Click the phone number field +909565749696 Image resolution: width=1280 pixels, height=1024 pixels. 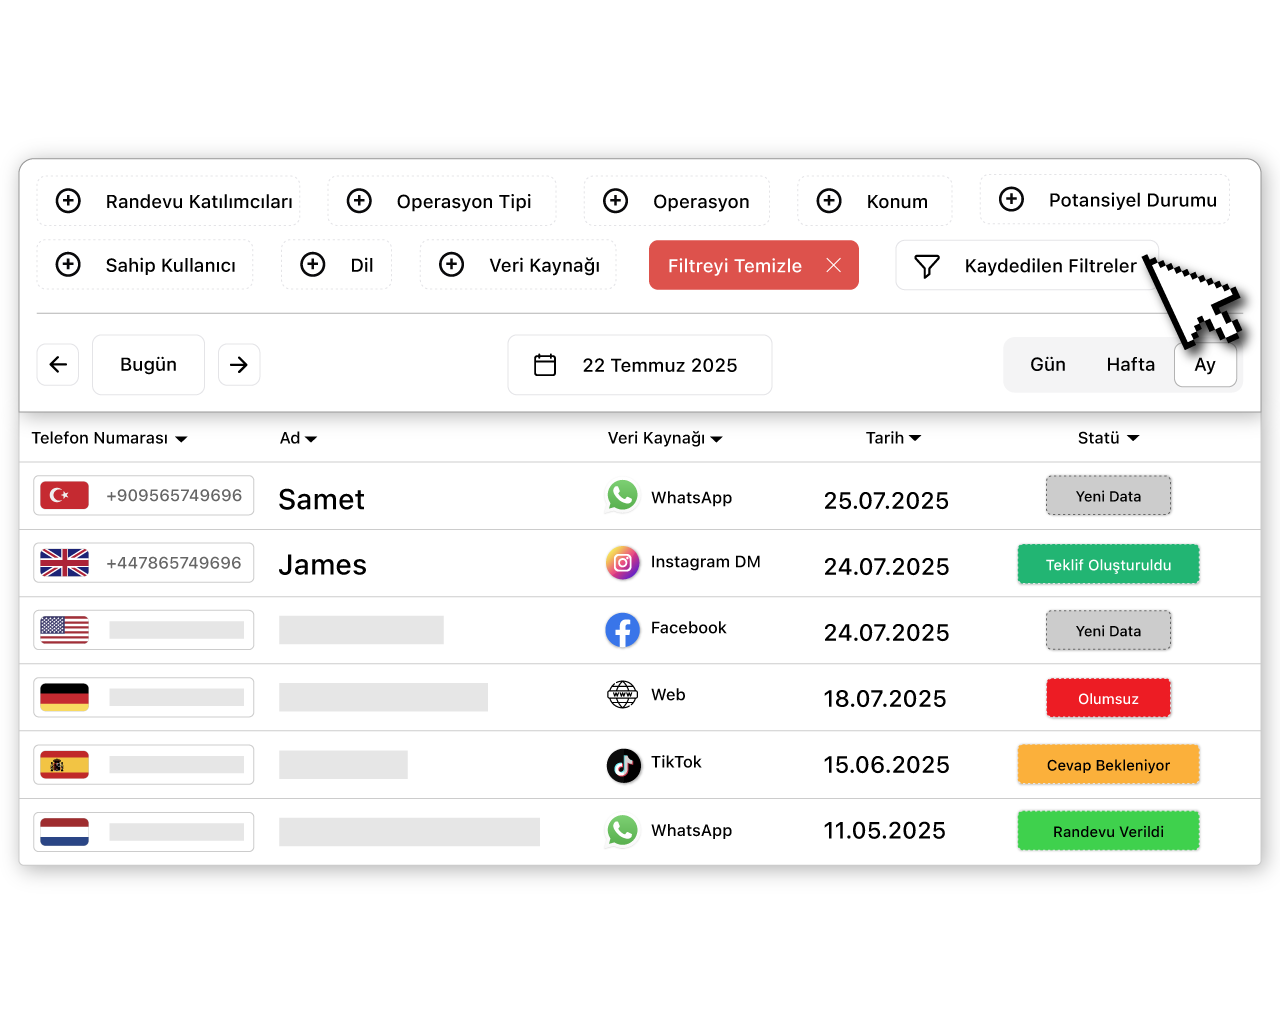coord(173,496)
